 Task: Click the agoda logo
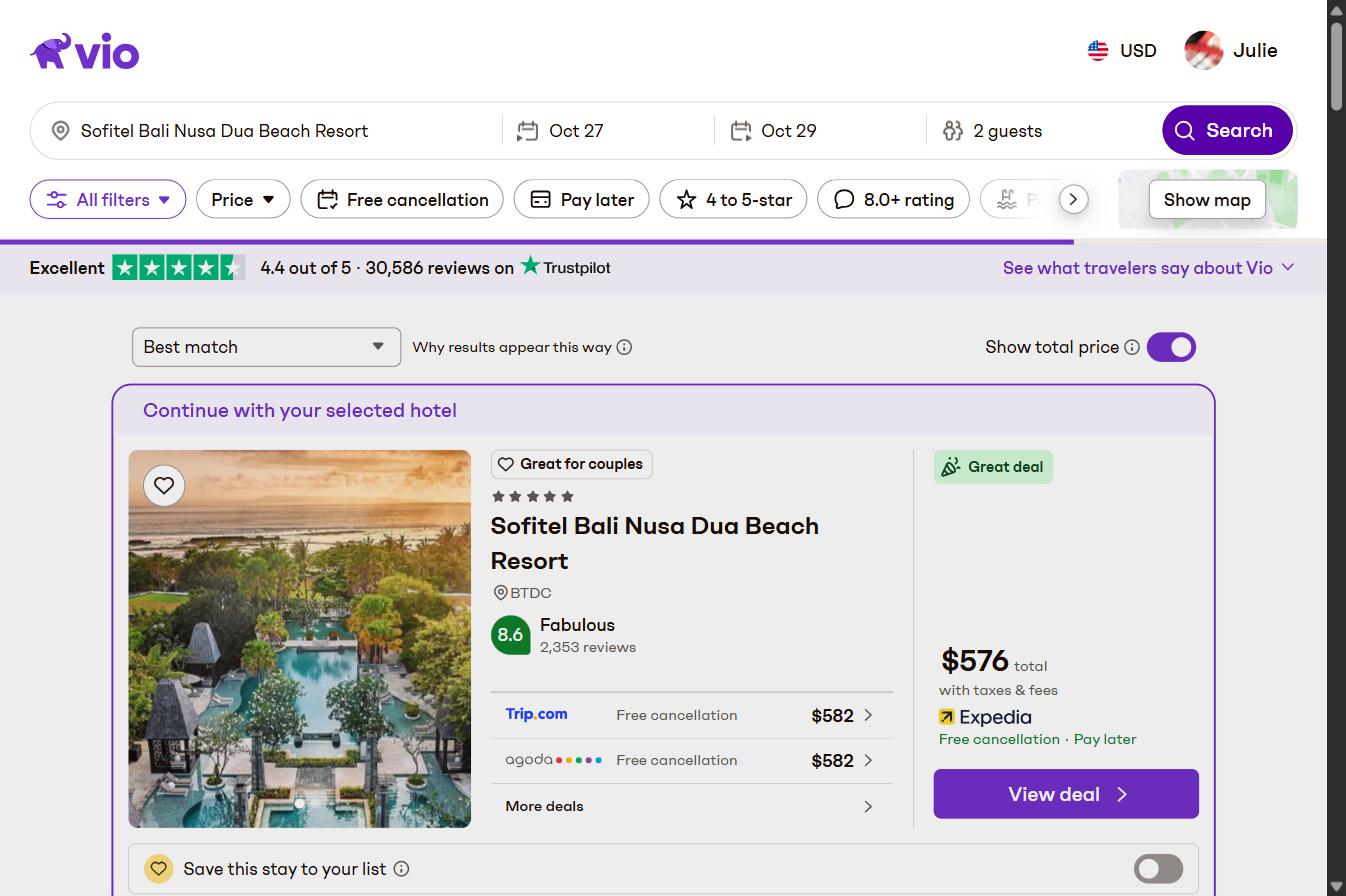553,760
